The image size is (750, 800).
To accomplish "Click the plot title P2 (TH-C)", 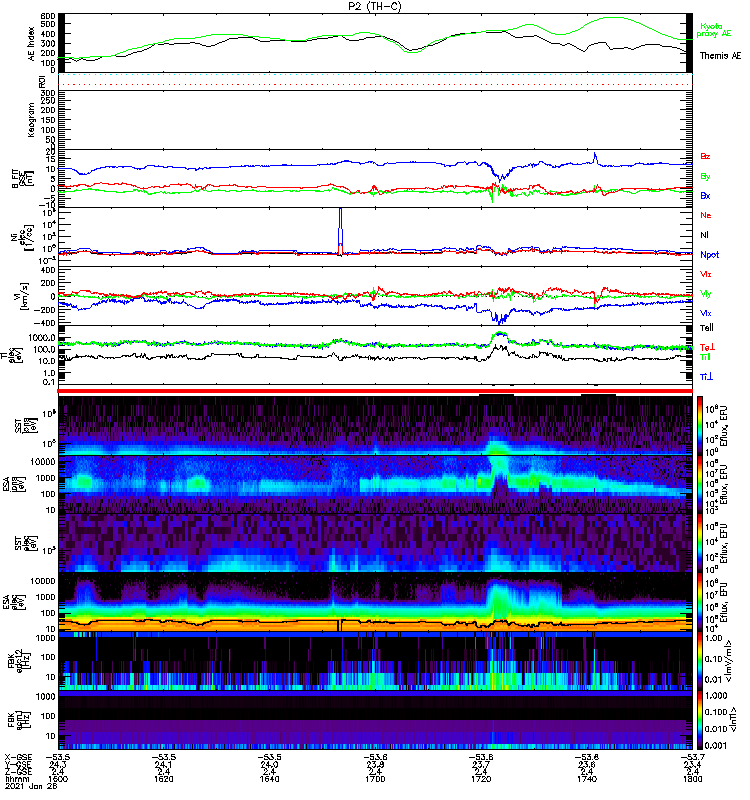I will (x=375, y=6).
